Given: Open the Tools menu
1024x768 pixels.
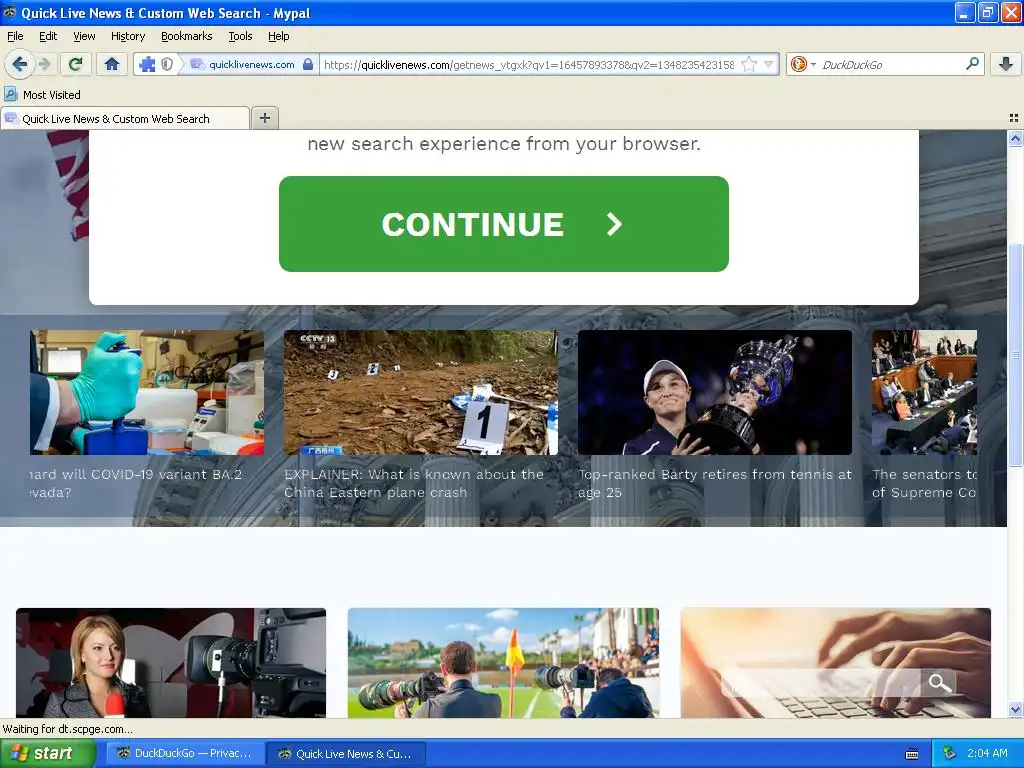Looking at the screenshot, I should point(240,36).
